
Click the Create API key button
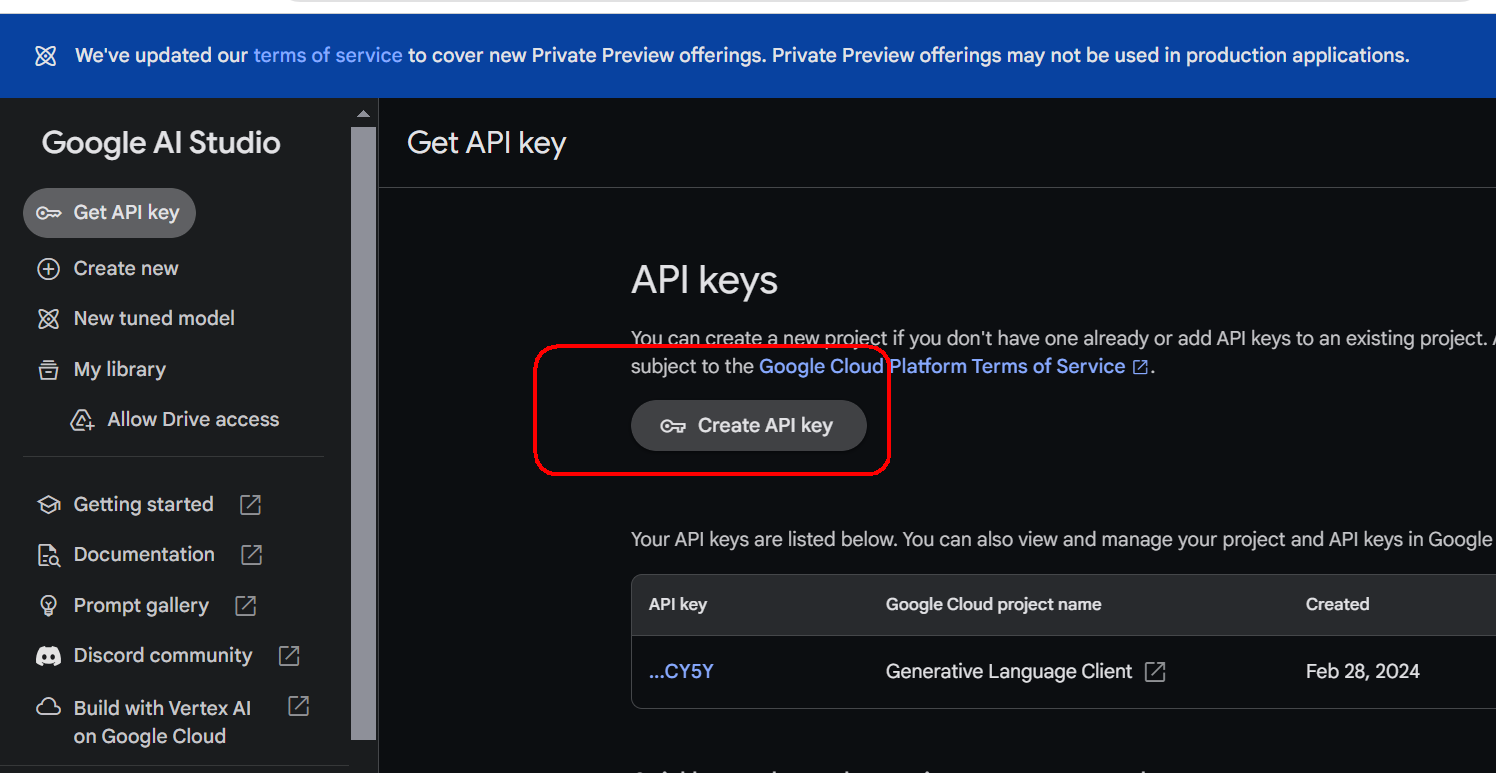pyautogui.click(x=748, y=426)
